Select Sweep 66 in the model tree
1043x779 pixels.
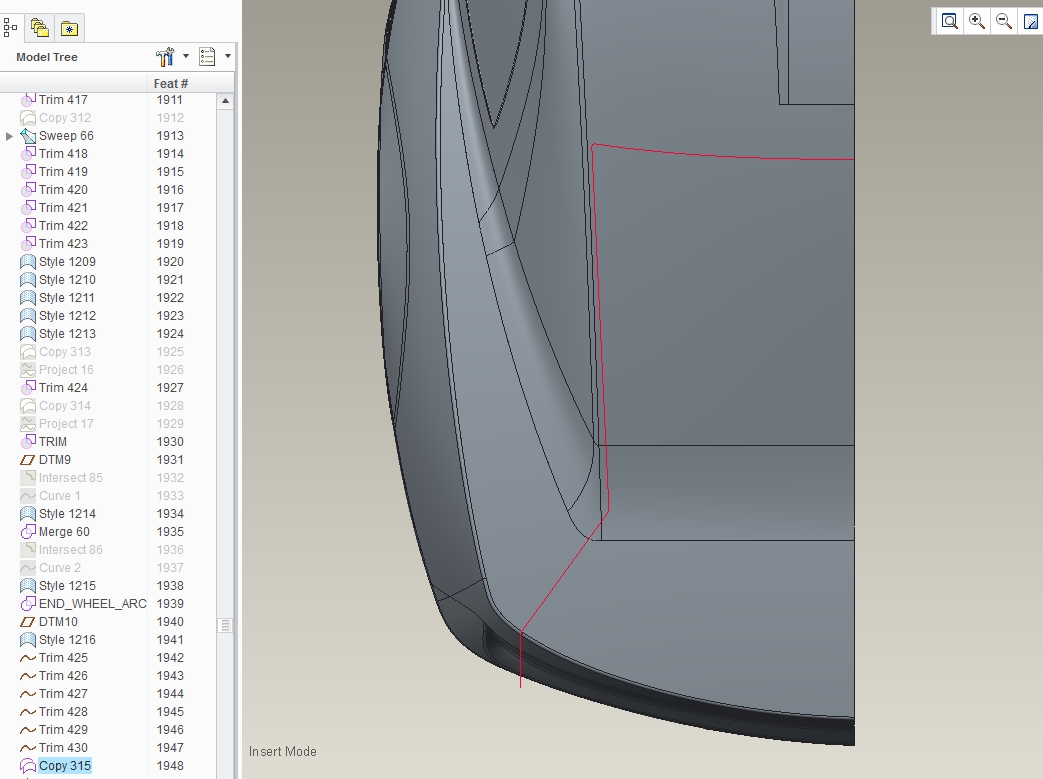click(x=66, y=136)
